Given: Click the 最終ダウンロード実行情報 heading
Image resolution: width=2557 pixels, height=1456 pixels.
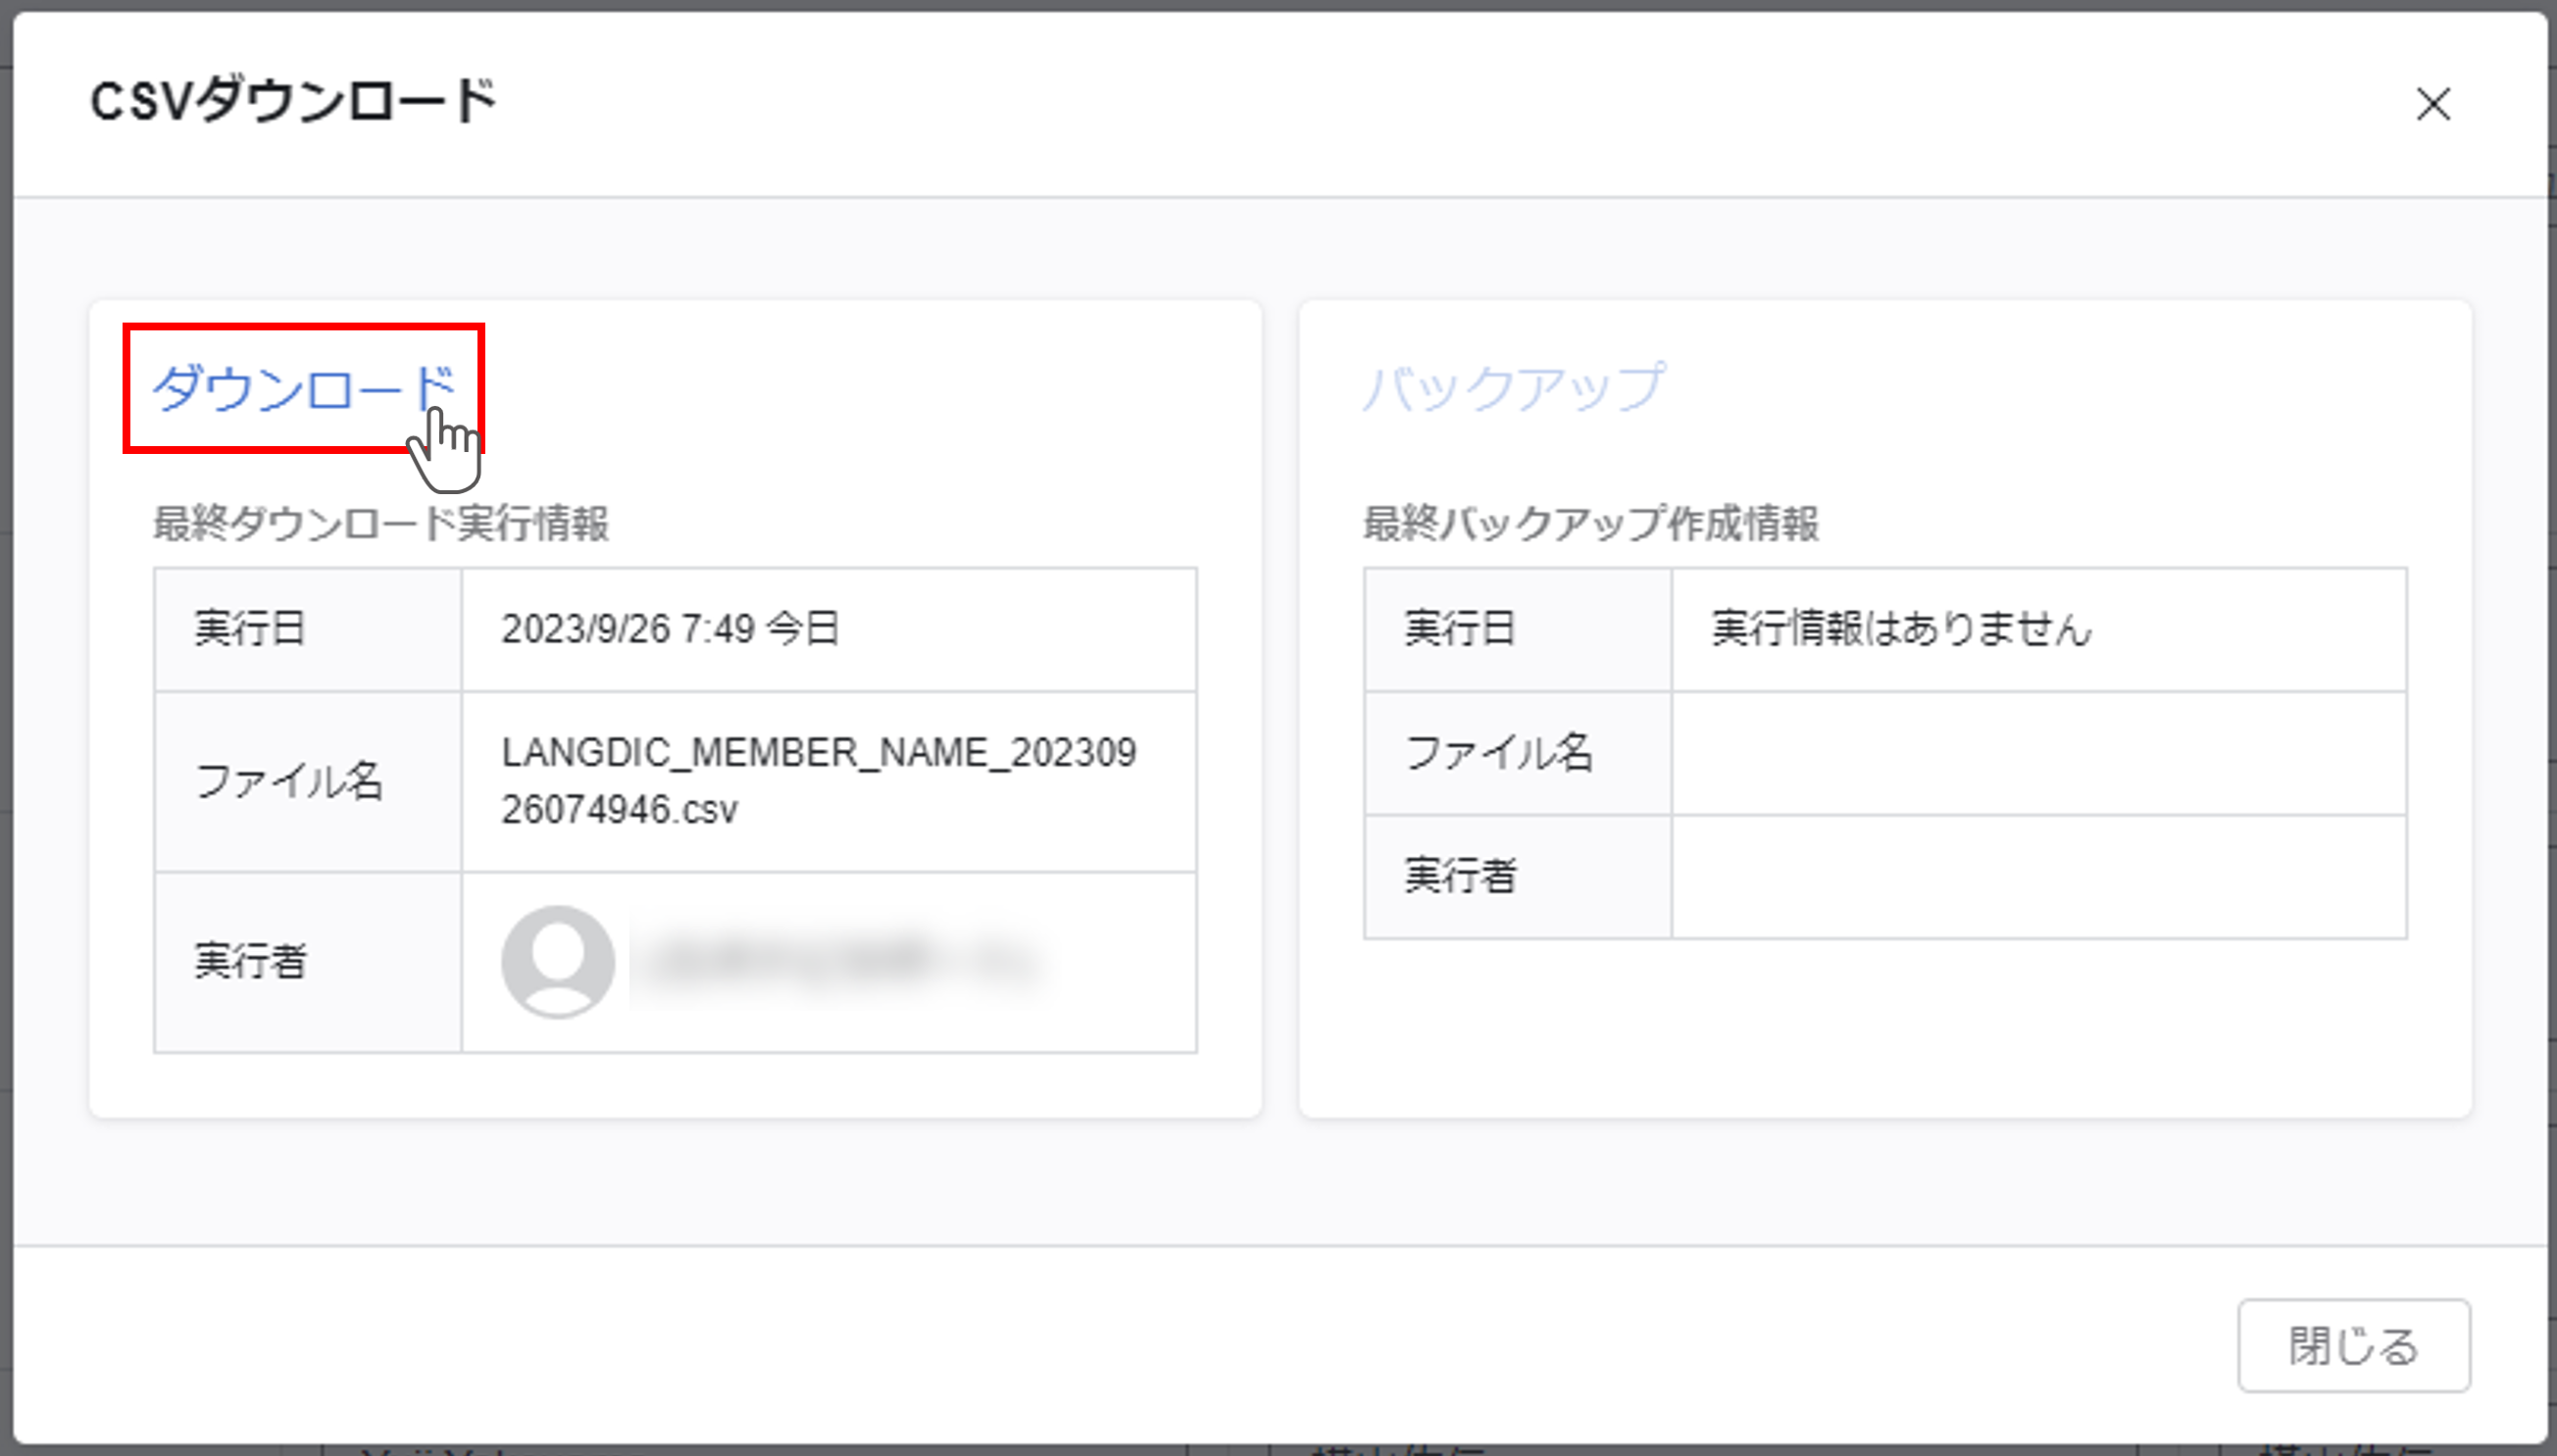Looking at the screenshot, I should pyautogui.click(x=381, y=523).
